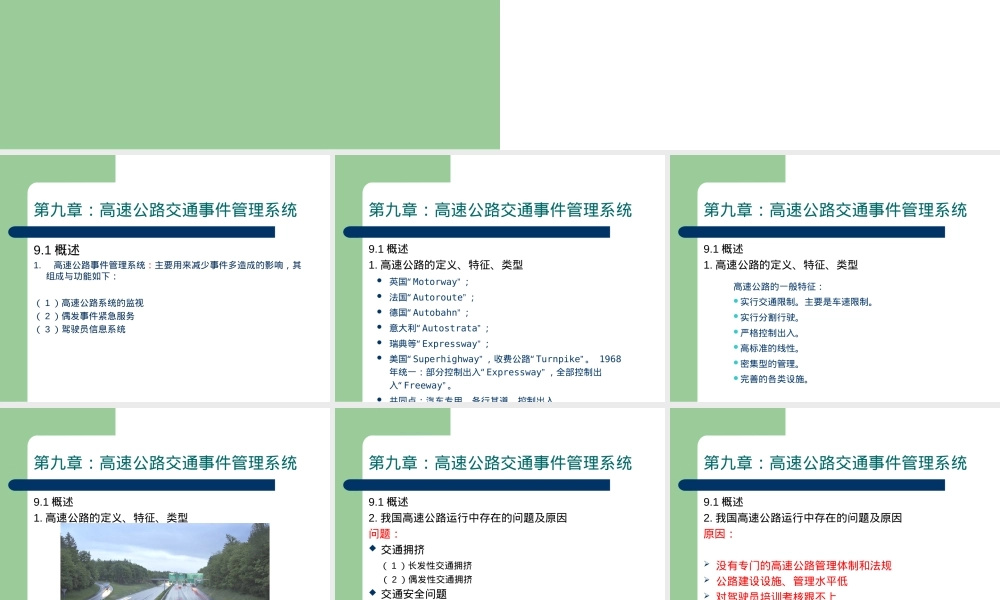This screenshot has height=600, width=1000.
Task: Click the line （3）驾驶员信息系统
Action: [x=80, y=329]
